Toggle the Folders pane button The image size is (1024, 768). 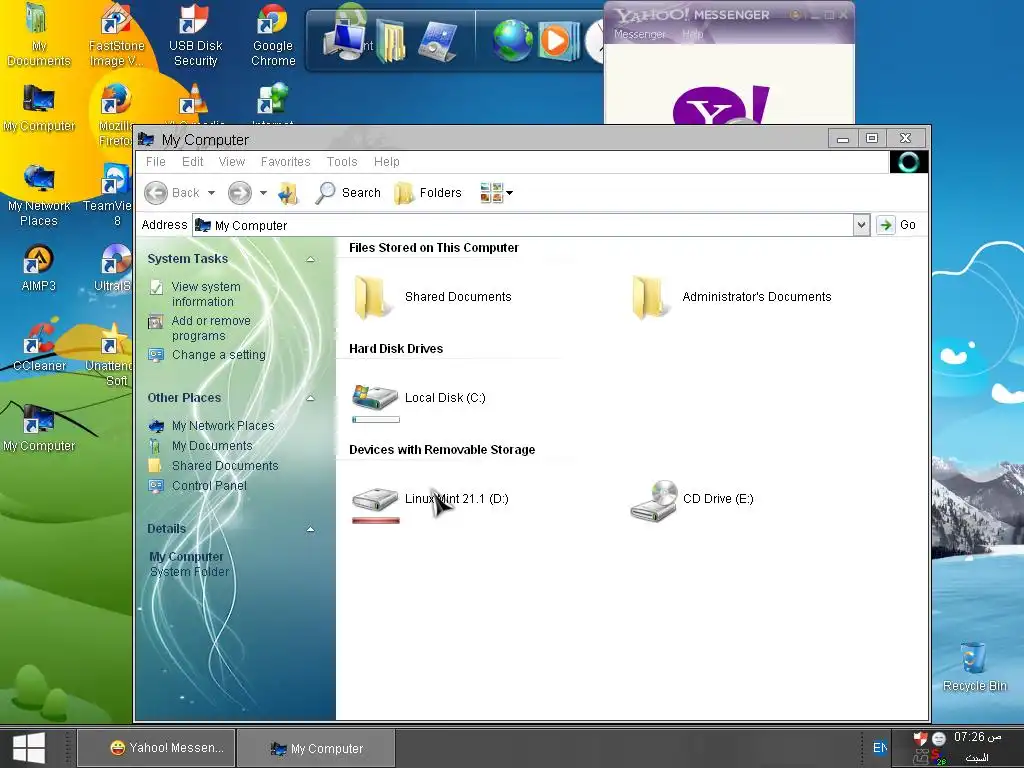(x=428, y=193)
